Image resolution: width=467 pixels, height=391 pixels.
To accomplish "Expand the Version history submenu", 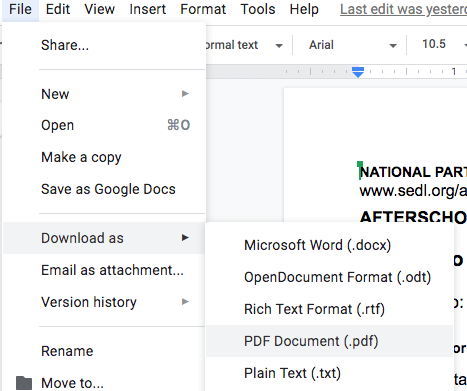I will tap(104, 302).
